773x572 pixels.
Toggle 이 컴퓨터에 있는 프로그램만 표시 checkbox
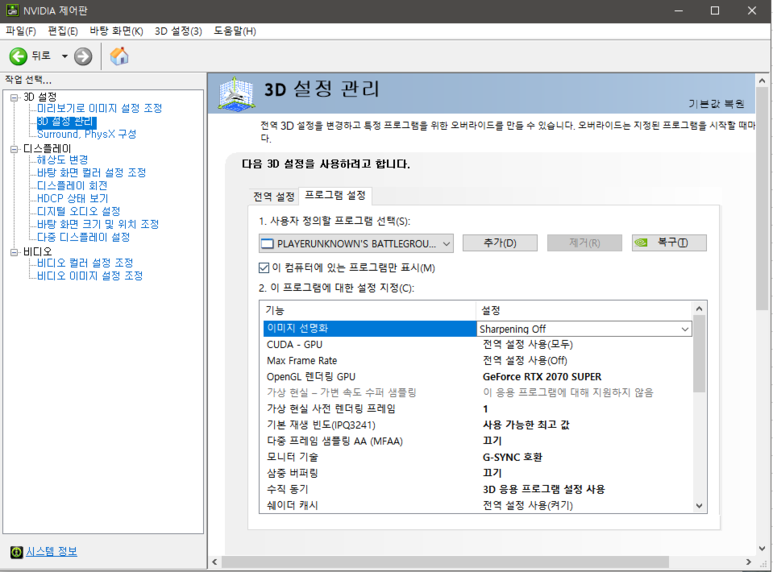coord(264,268)
